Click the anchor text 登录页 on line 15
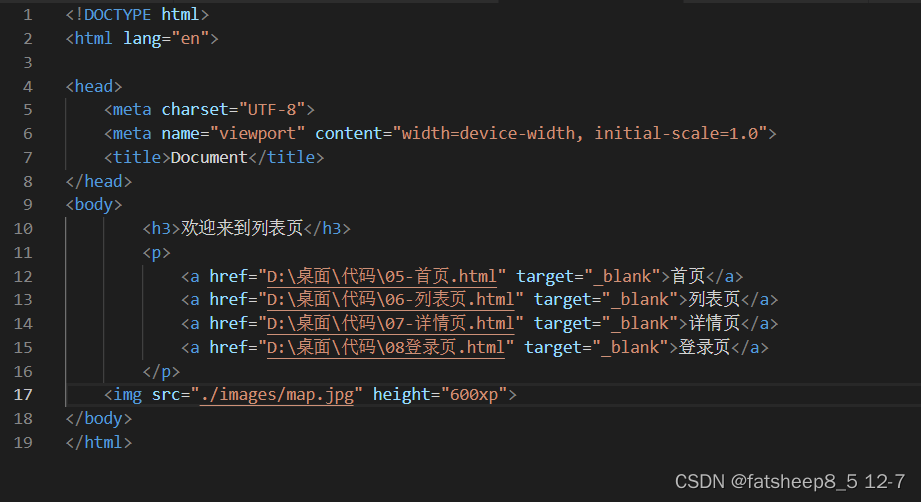This screenshot has height=502, width=921. pyautogui.click(x=704, y=347)
